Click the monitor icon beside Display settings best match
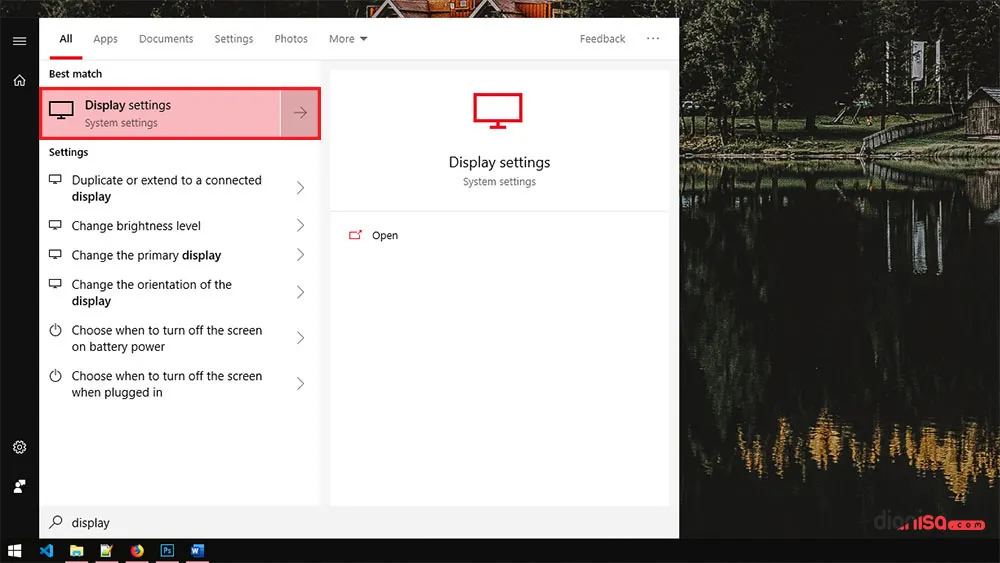Screen dimensions: 1000x563 point(61,111)
